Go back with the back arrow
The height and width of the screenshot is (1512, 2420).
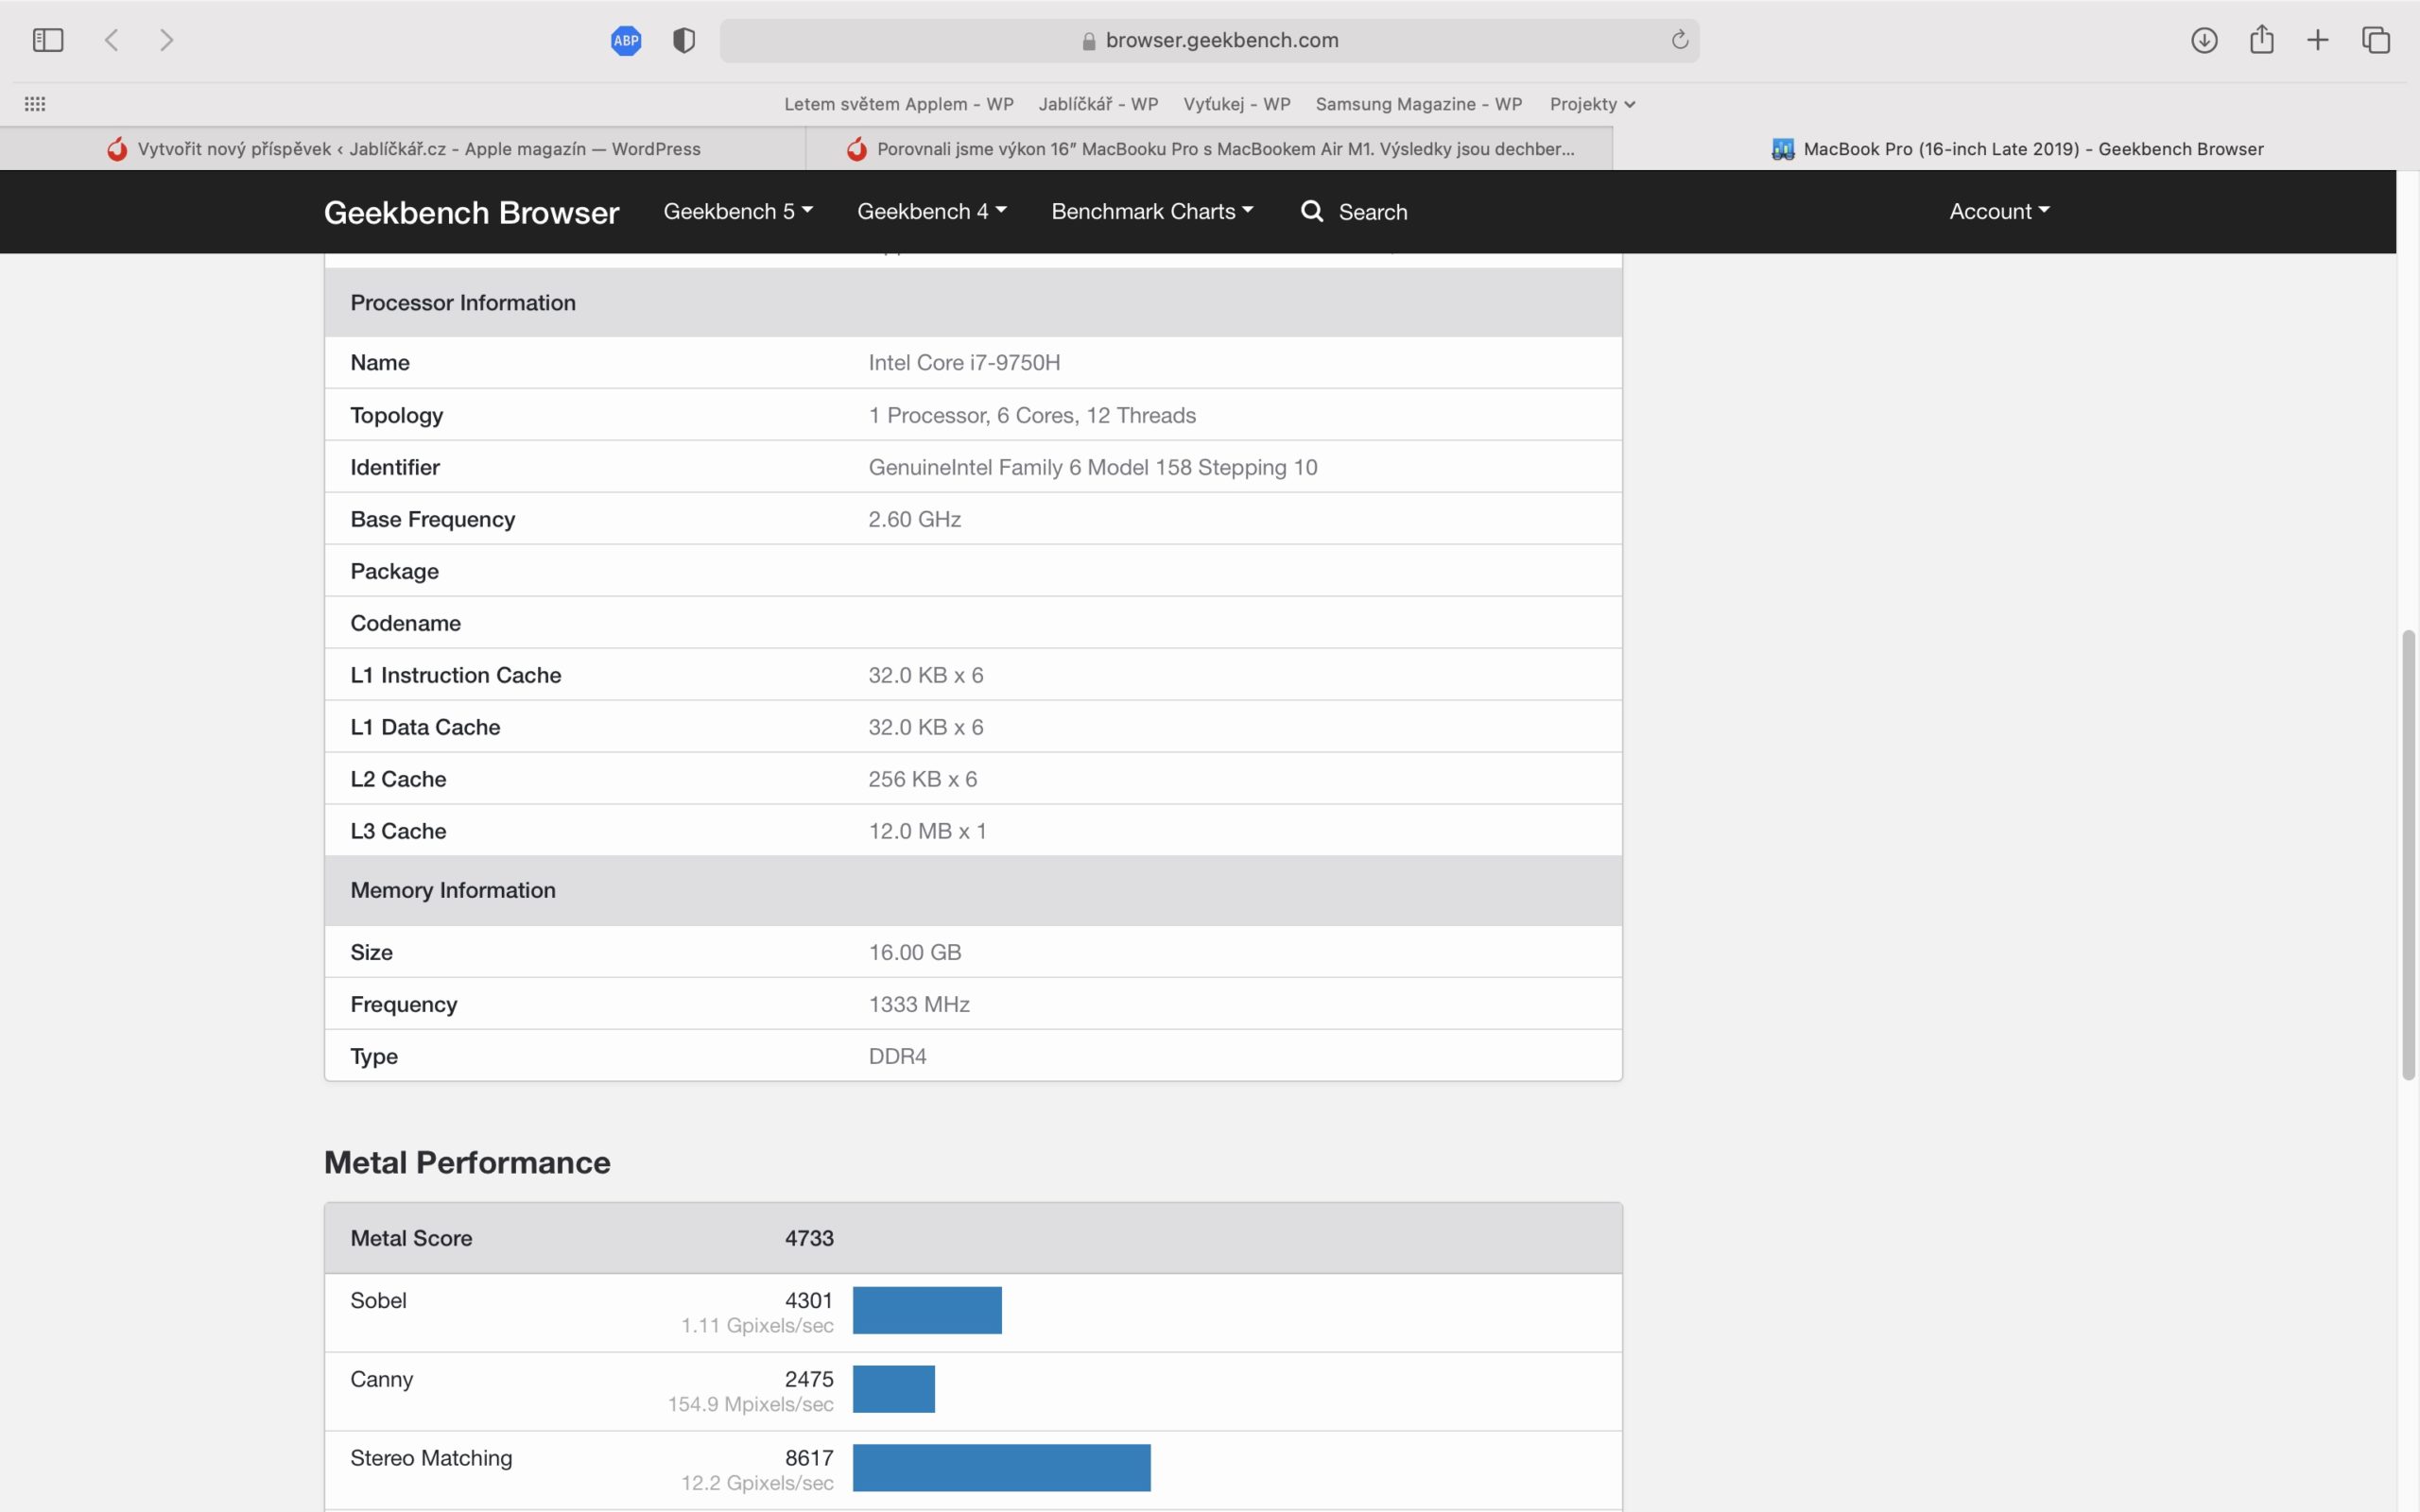click(x=112, y=40)
